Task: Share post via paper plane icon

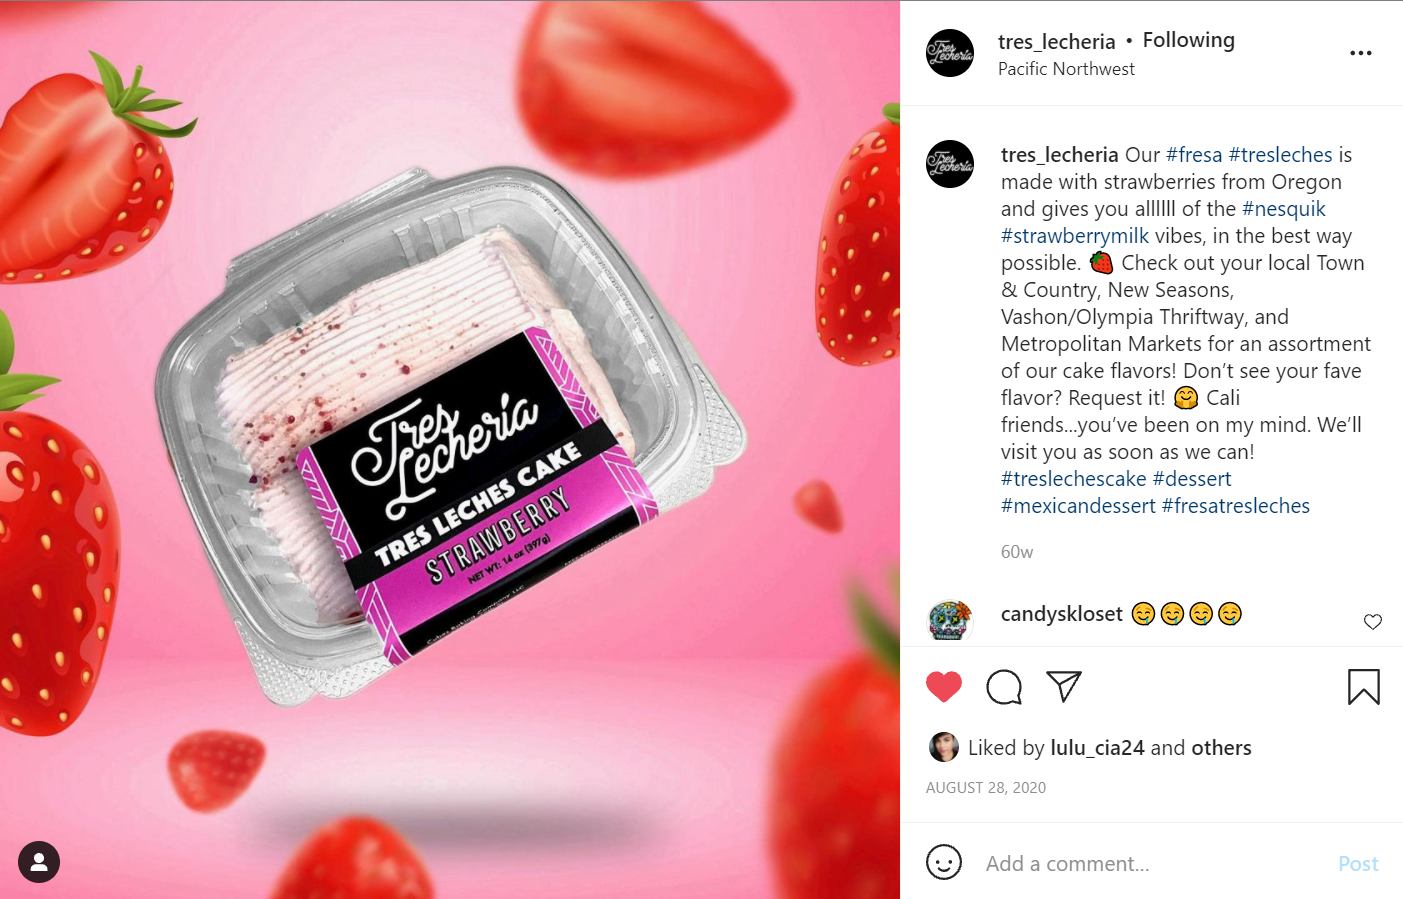Action: click(1064, 686)
